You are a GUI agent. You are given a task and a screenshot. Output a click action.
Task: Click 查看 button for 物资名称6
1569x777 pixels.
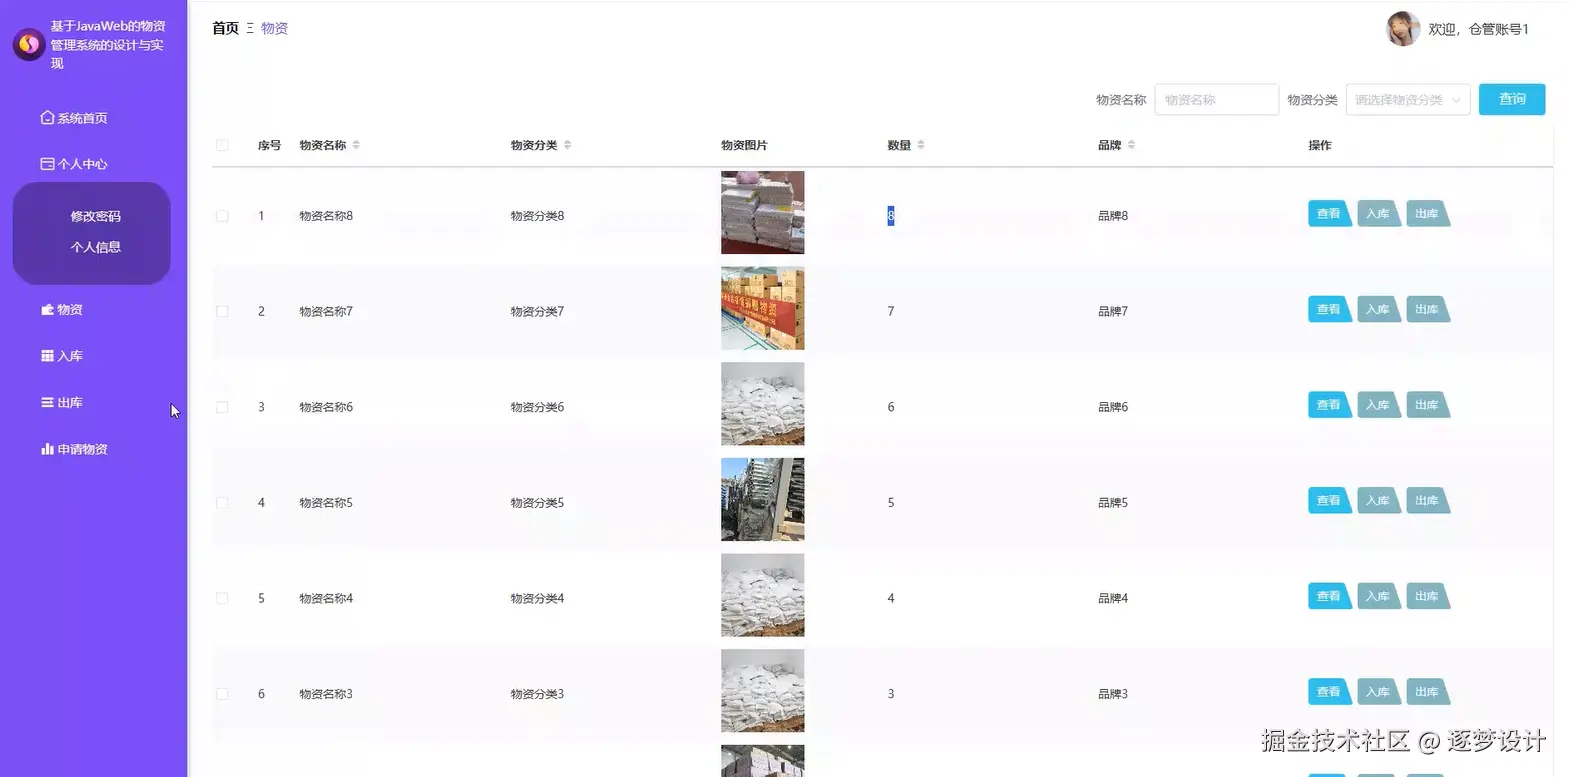click(1329, 405)
